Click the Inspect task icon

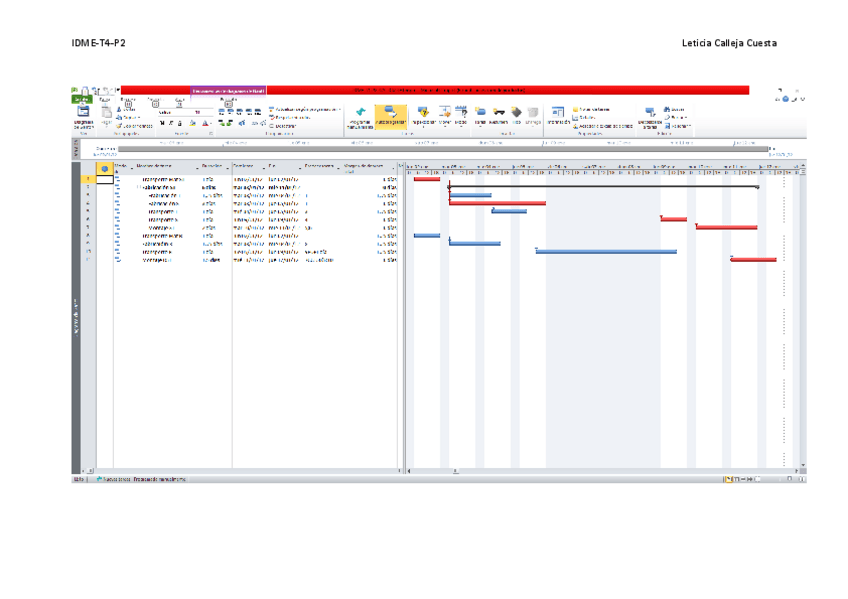point(424,113)
